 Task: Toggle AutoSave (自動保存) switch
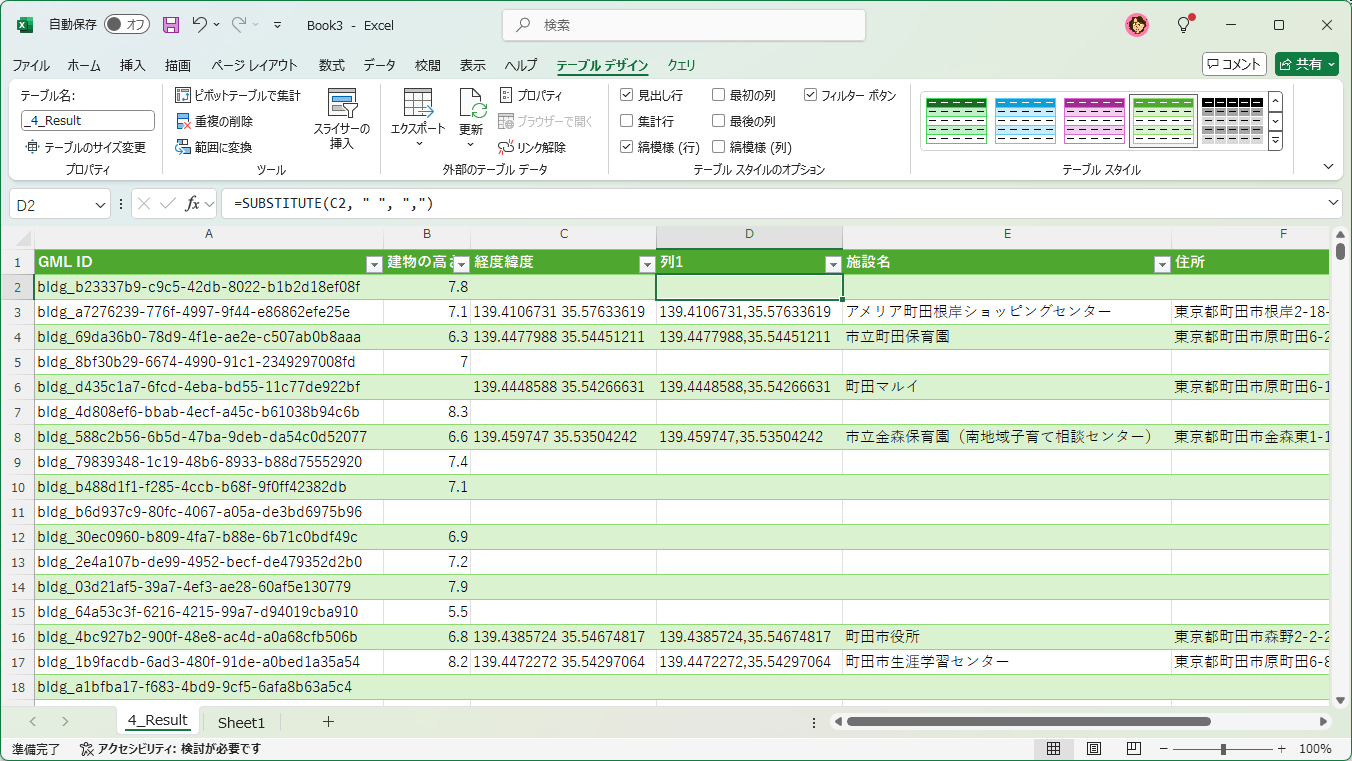click(x=127, y=25)
